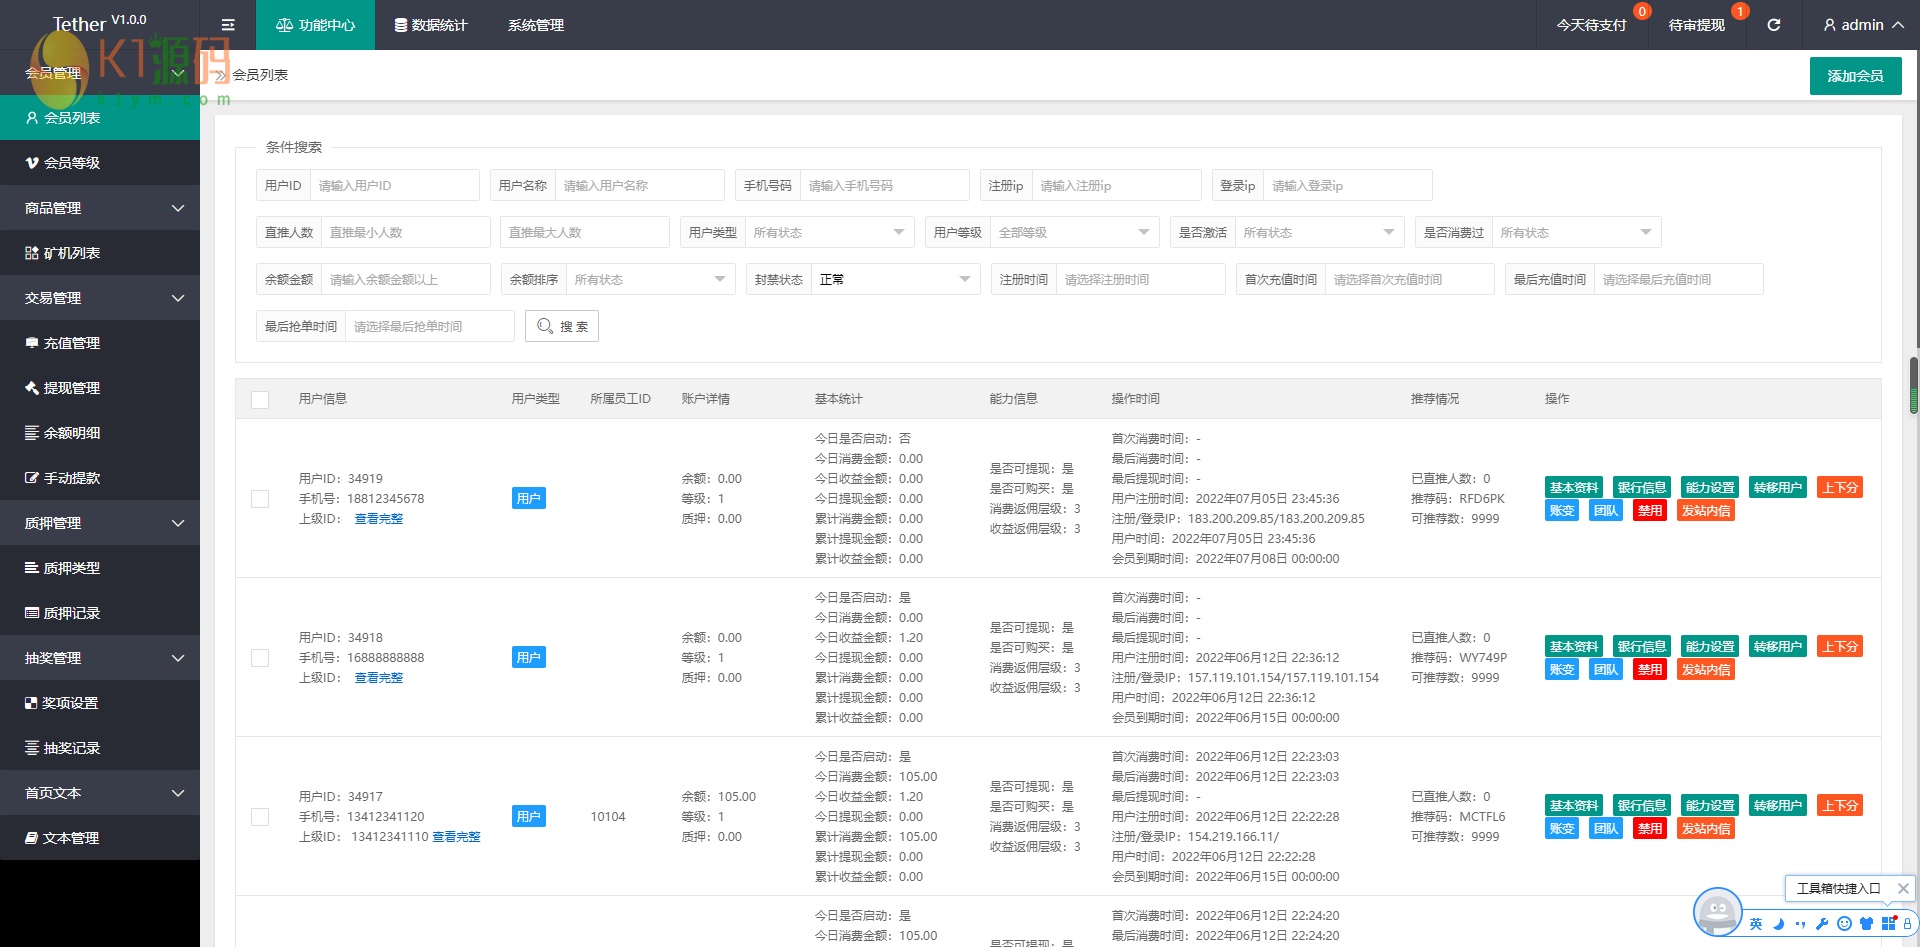Check the row checkbox for user 34919
1920x947 pixels.
pos(260,499)
